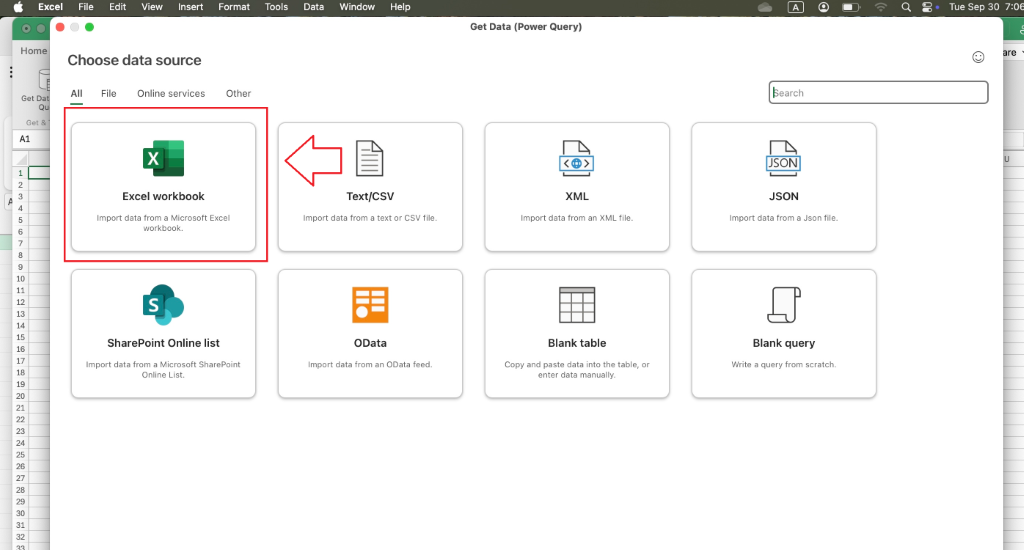Click the Home tab in the Excel window behind
Viewport: 1024px width, 550px height.
tap(33, 51)
